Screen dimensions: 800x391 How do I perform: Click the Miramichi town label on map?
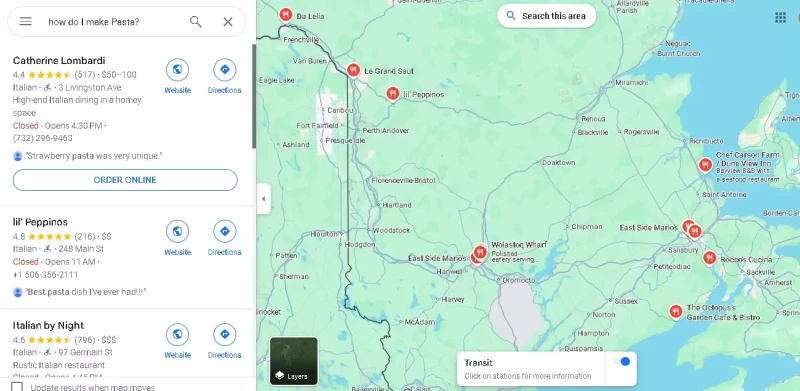pos(632,82)
